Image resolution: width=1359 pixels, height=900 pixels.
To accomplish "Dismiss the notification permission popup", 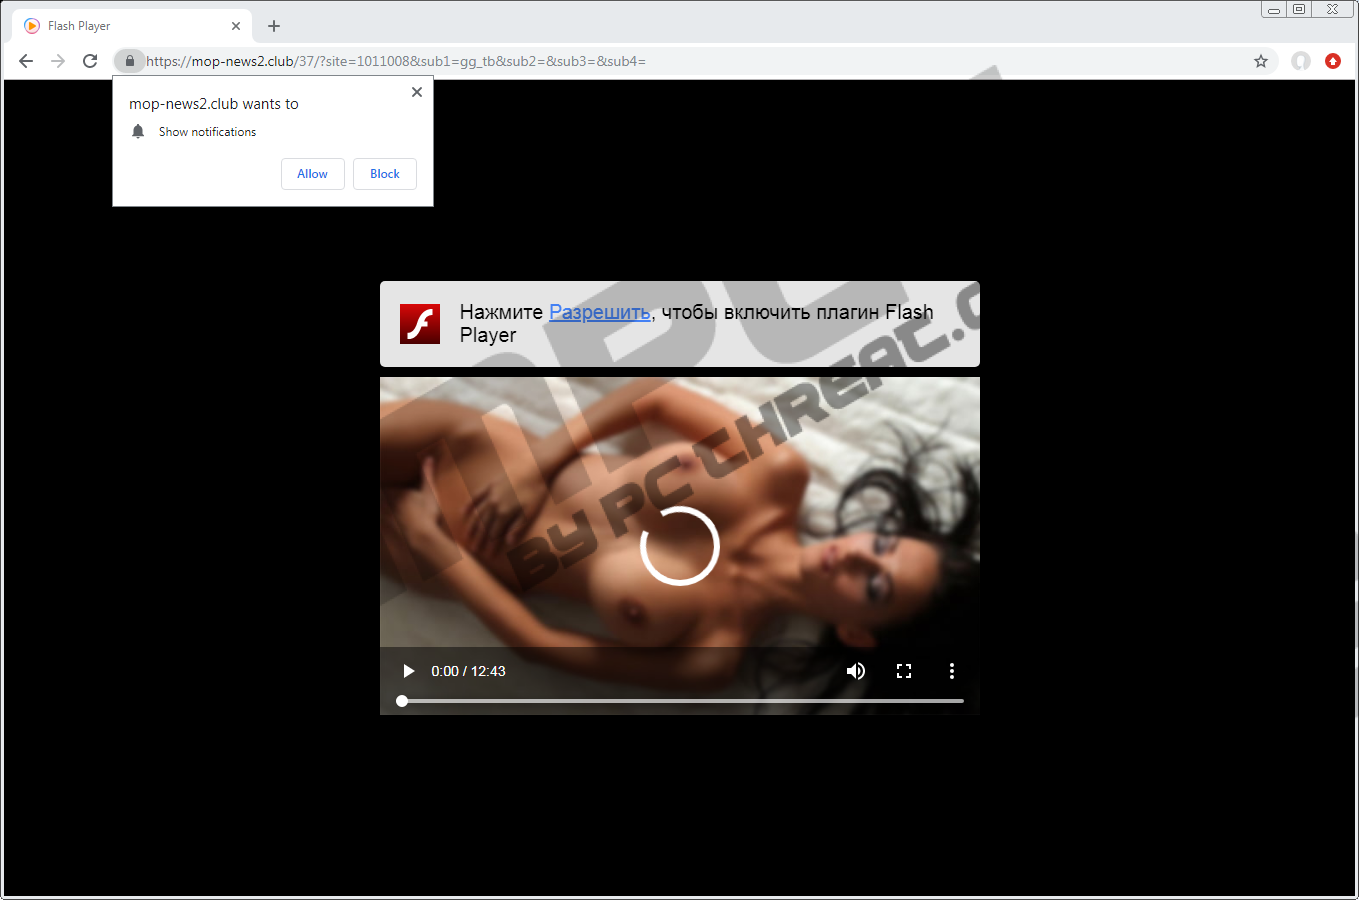I will pos(417,92).
